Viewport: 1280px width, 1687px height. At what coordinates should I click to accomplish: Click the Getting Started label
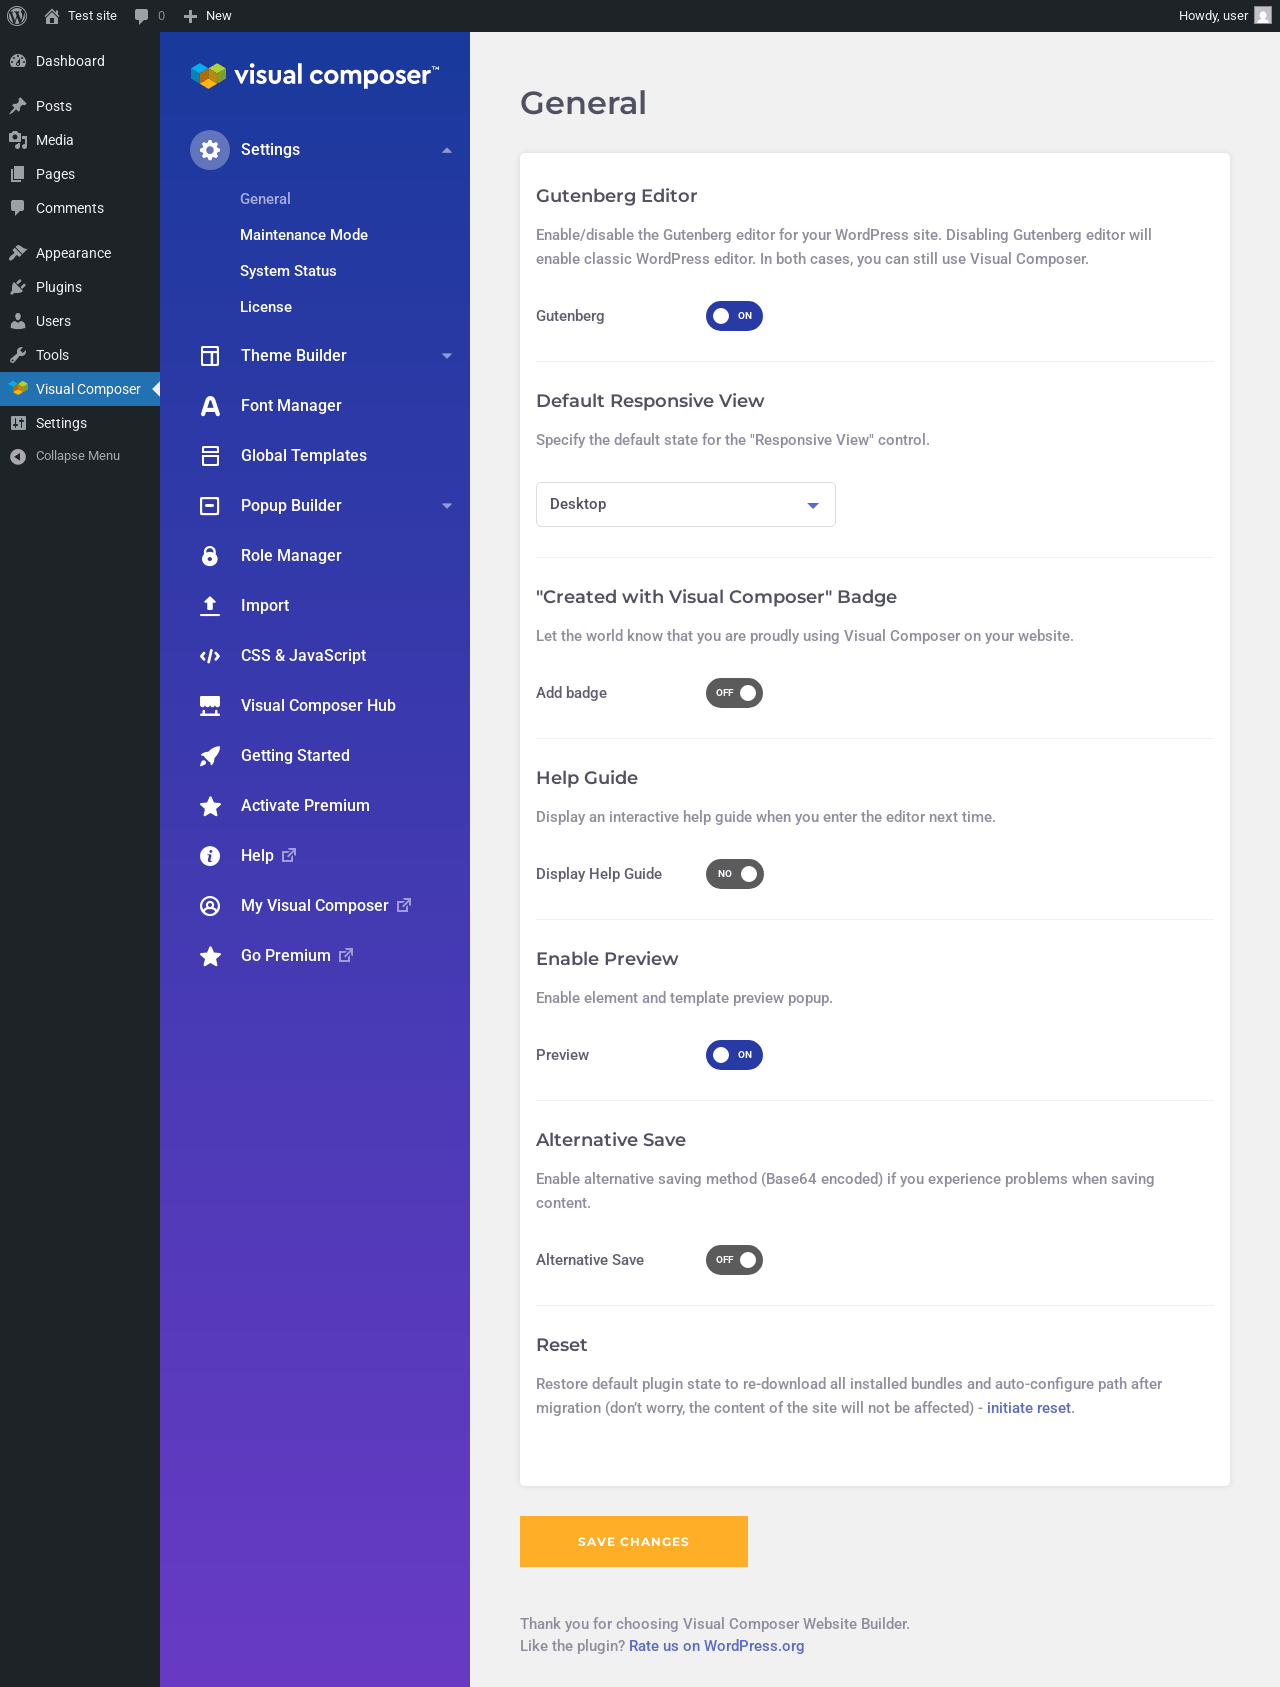pyautogui.click(x=295, y=756)
